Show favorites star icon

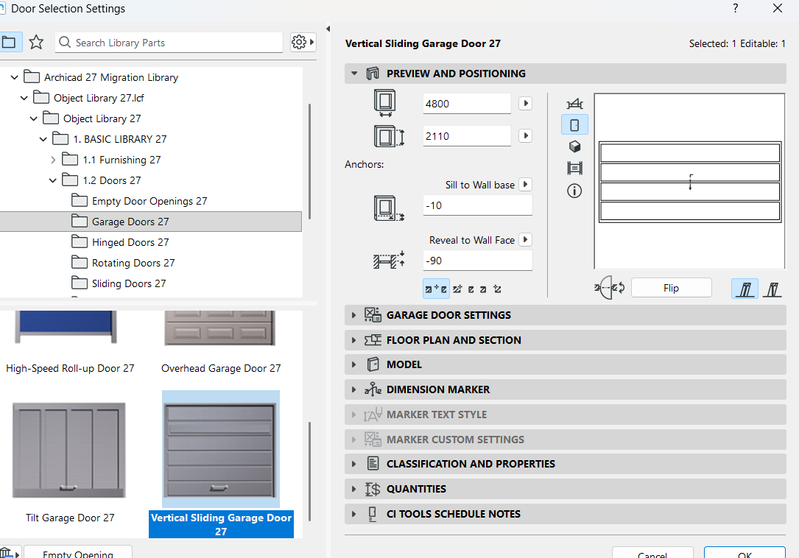[36, 42]
